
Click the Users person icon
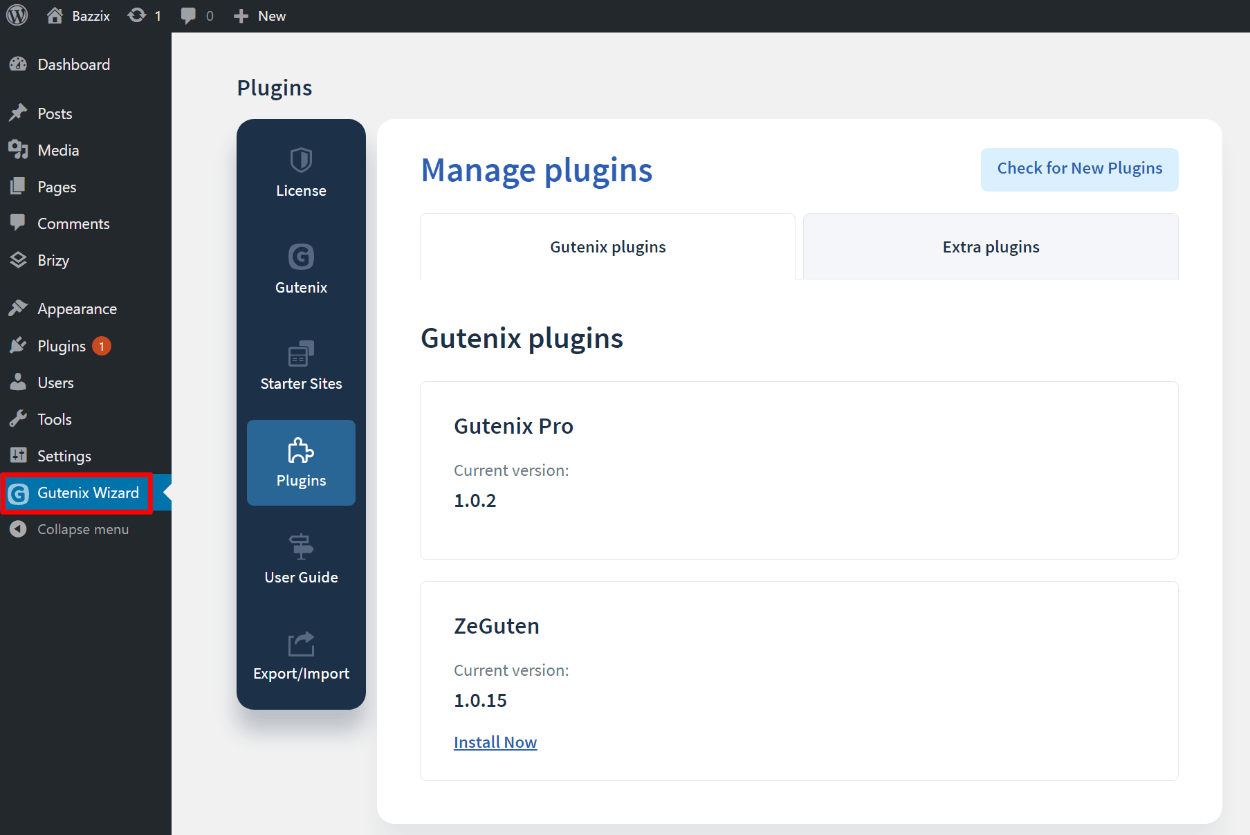click(x=18, y=382)
